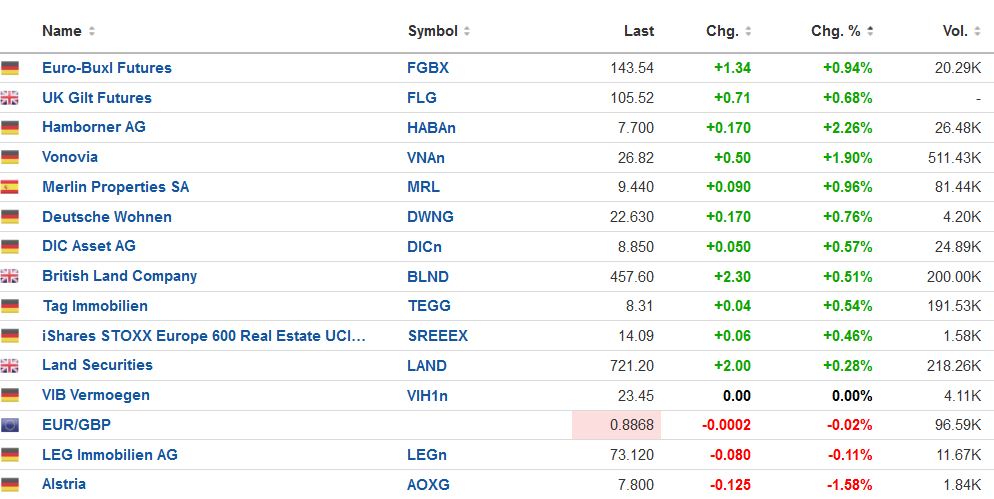Click the UK flag beside British Land Company
This screenshot has height=499, width=994.
point(11,276)
